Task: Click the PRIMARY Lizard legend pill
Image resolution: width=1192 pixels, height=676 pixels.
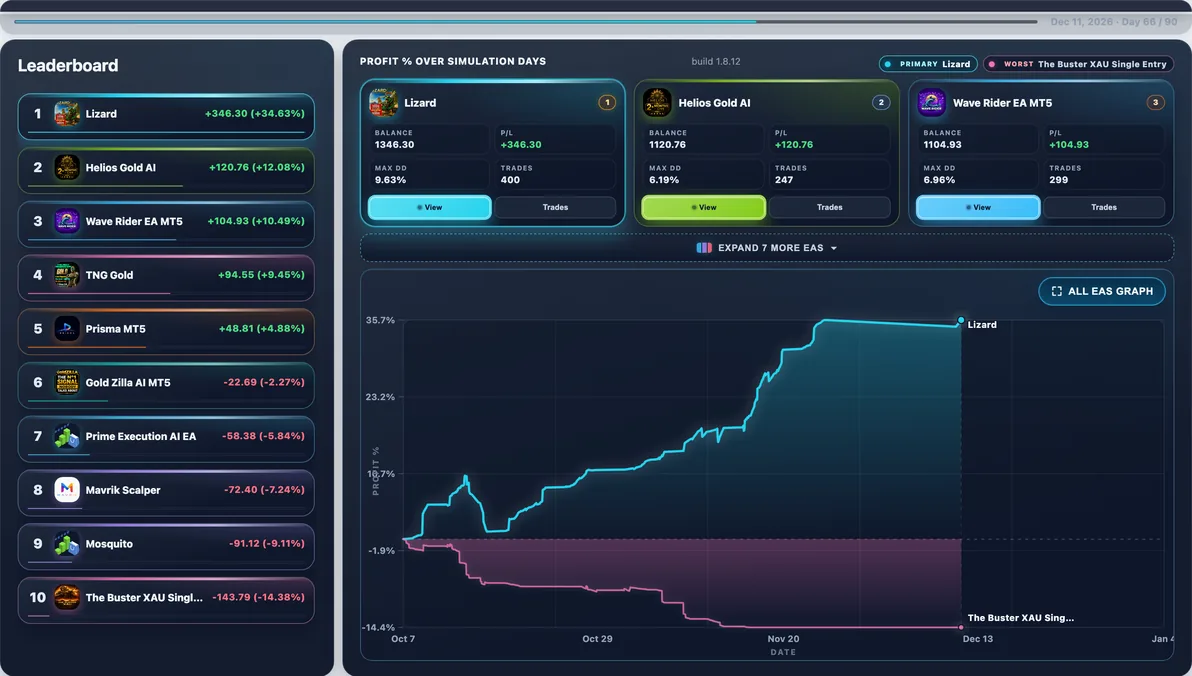Action: (x=928, y=64)
